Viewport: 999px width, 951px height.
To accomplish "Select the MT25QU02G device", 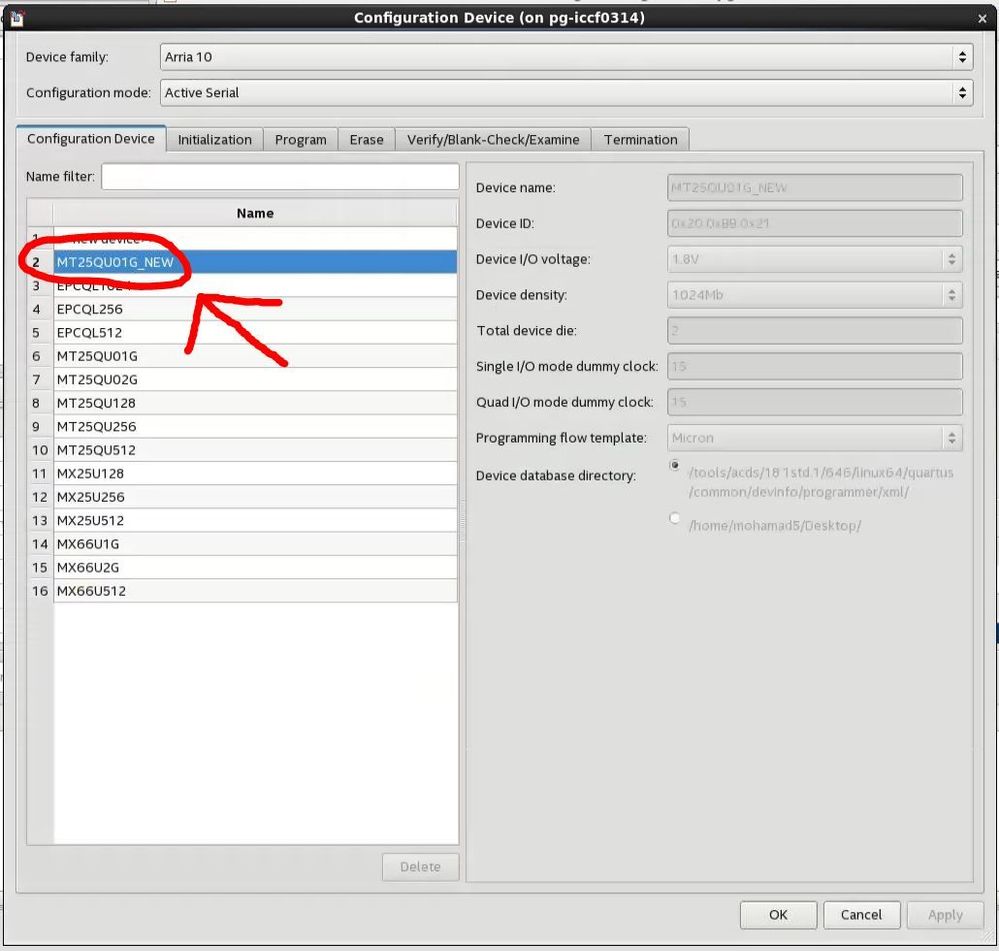I will (255, 380).
